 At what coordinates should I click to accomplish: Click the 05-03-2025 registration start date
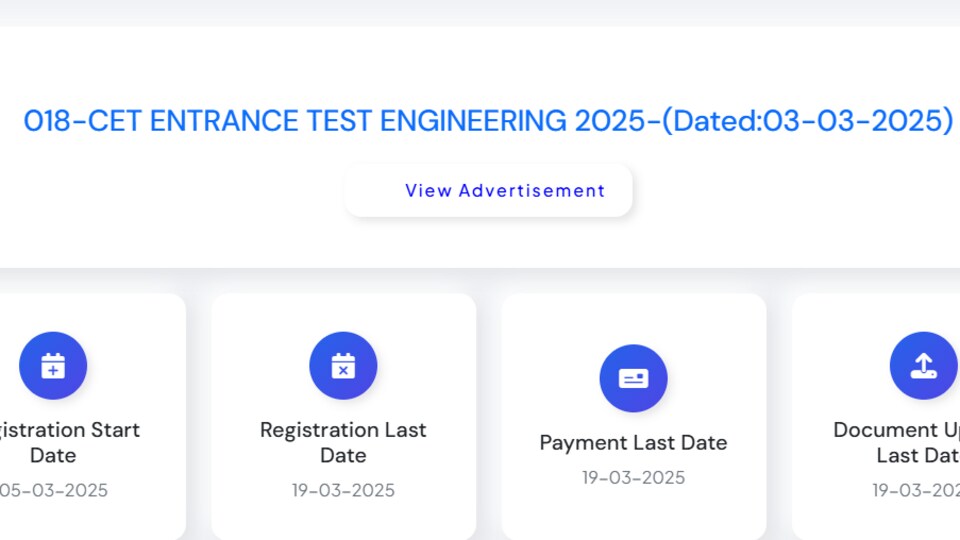coord(53,490)
